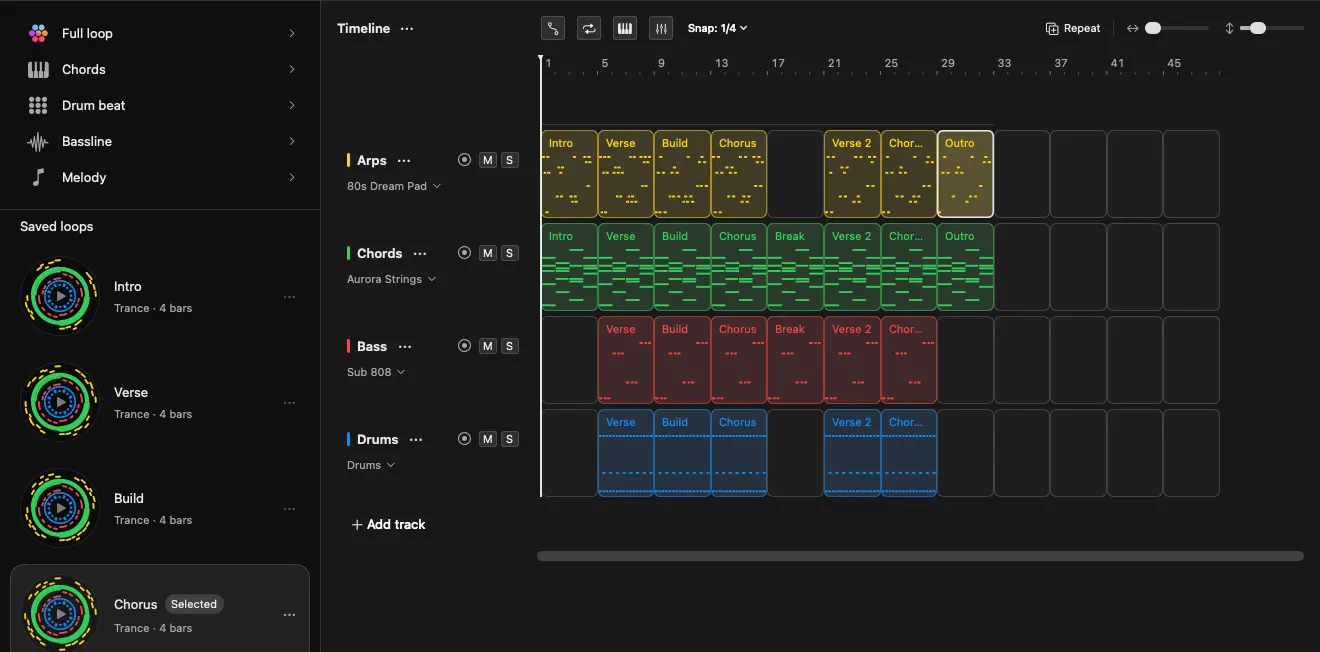Image resolution: width=1320 pixels, height=652 pixels.
Task: Click the Full loop colorful dots icon
Action: (38, 33)
